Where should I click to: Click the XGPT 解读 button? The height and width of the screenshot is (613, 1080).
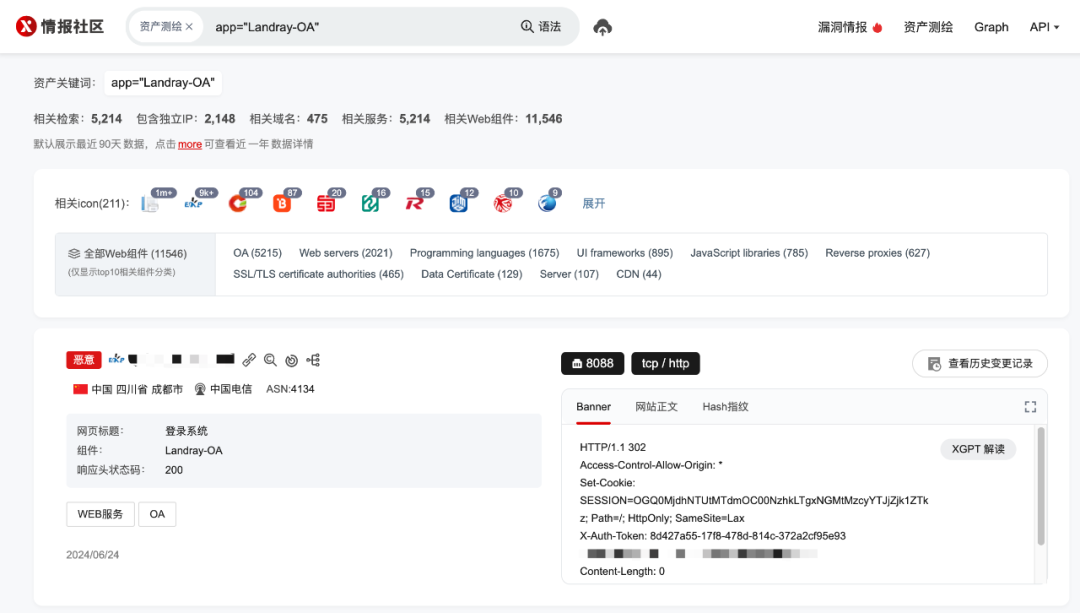tap(978, 449)
